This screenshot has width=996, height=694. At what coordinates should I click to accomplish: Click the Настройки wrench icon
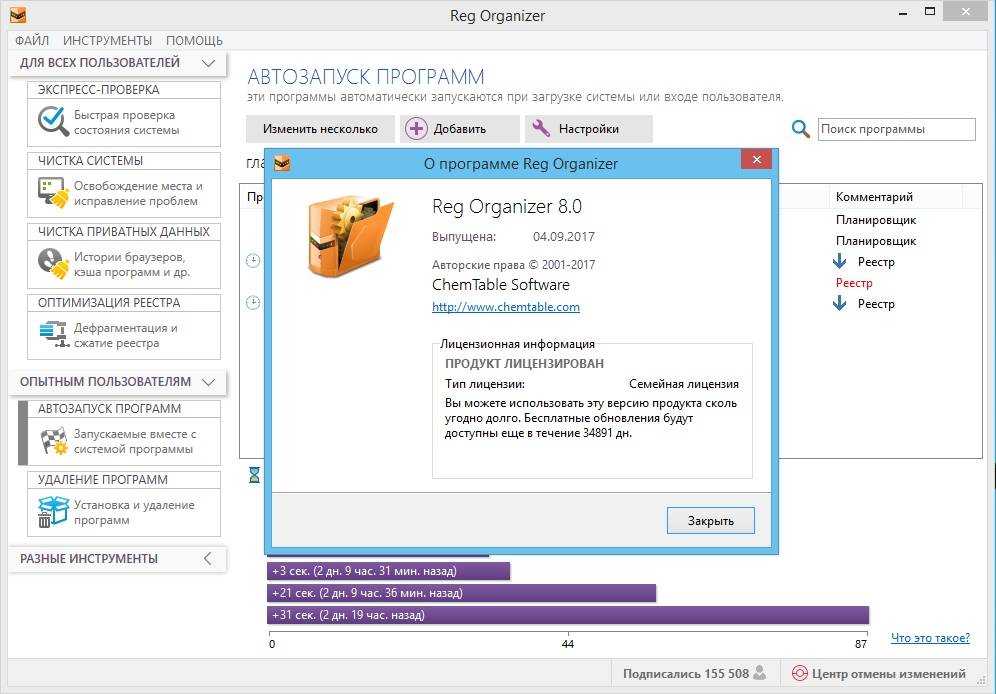(541, 128)
